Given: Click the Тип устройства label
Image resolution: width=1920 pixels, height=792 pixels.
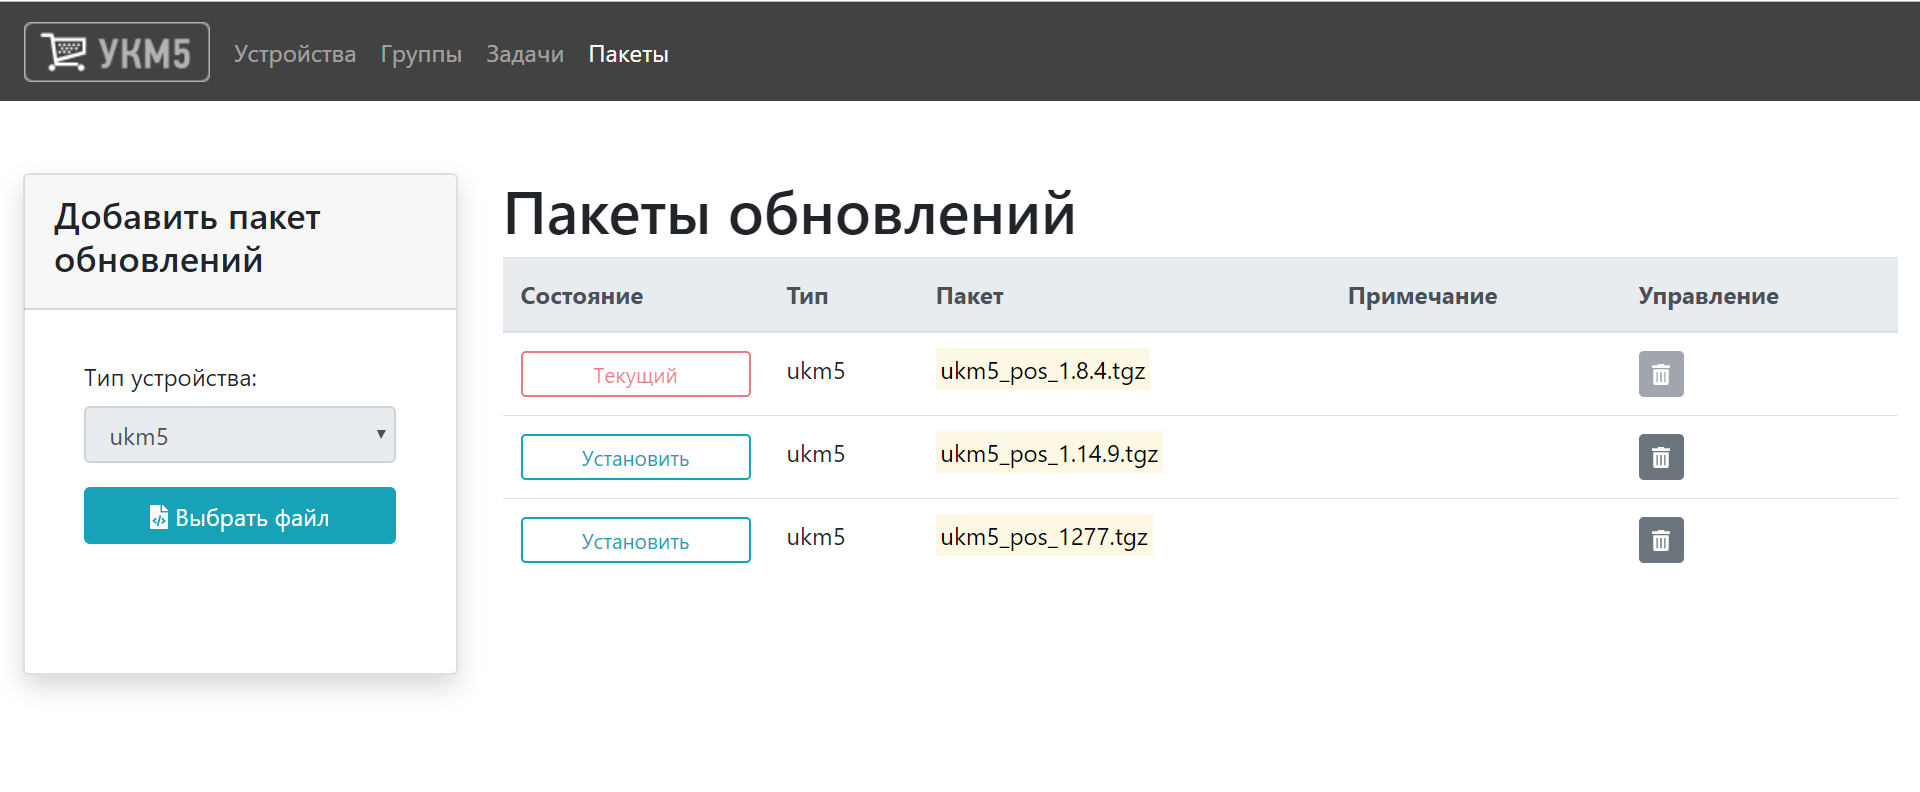Looking at the screenshot, I should [x=171, y=378].
